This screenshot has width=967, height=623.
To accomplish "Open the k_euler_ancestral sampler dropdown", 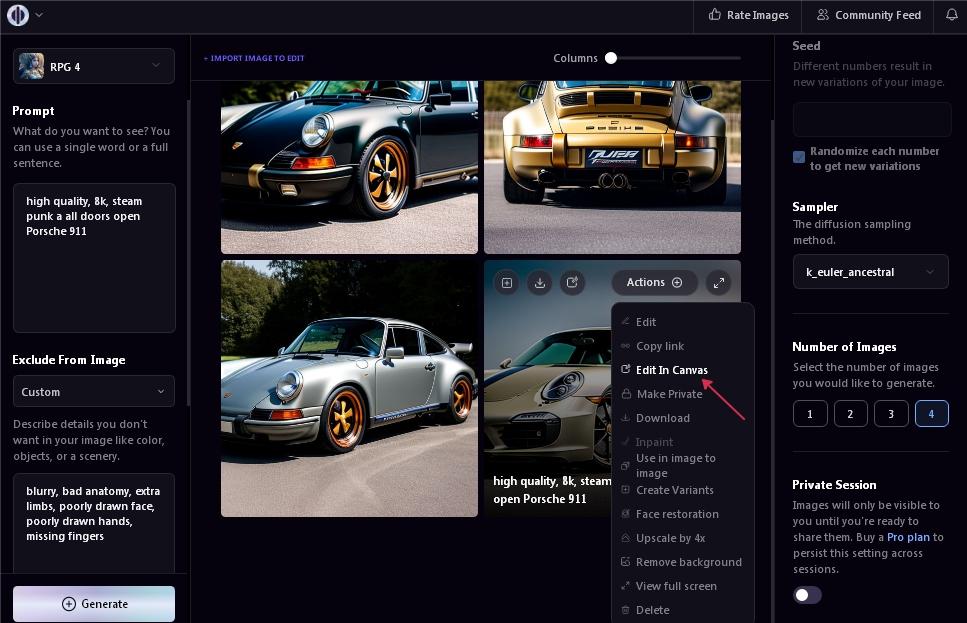I will [870, 272].
